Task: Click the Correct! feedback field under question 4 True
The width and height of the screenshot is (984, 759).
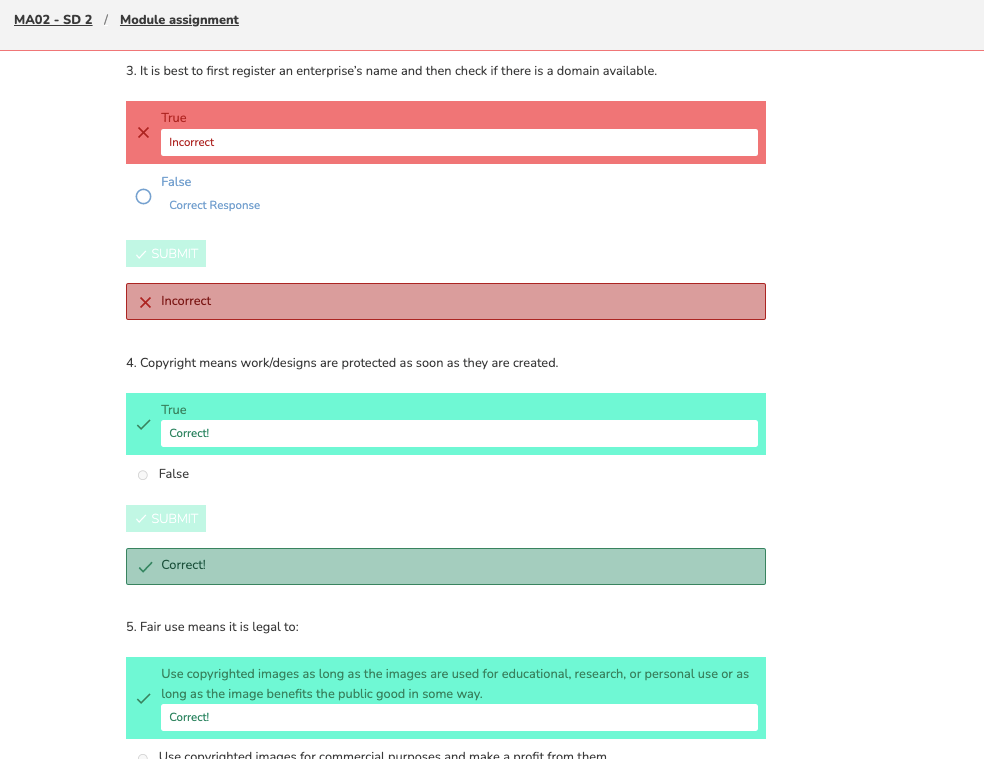Action: tap(459, 434)
